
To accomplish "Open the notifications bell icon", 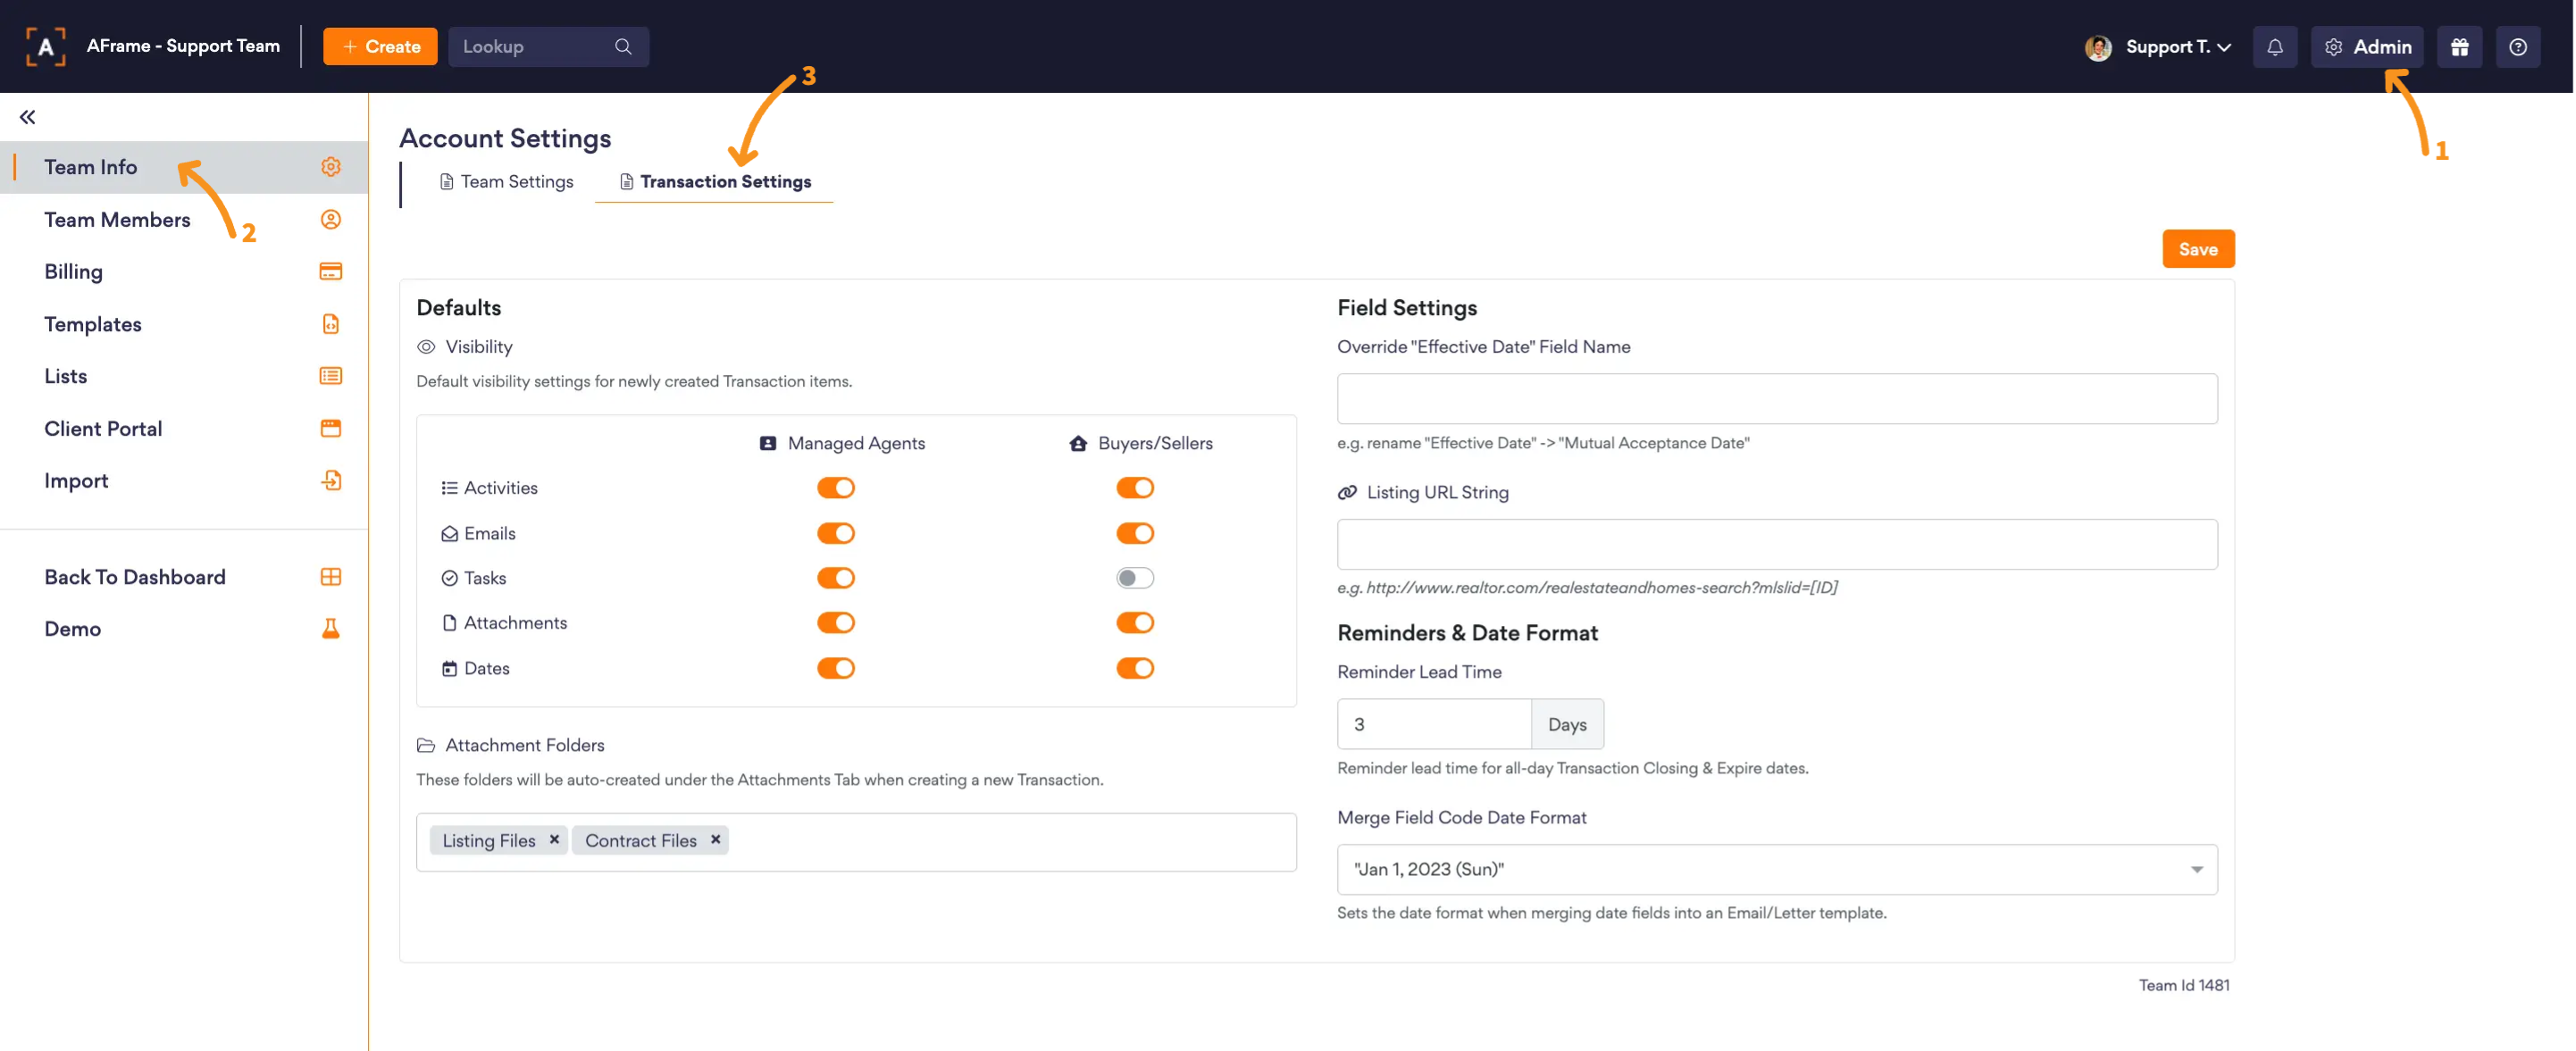I will point(2274,47).
